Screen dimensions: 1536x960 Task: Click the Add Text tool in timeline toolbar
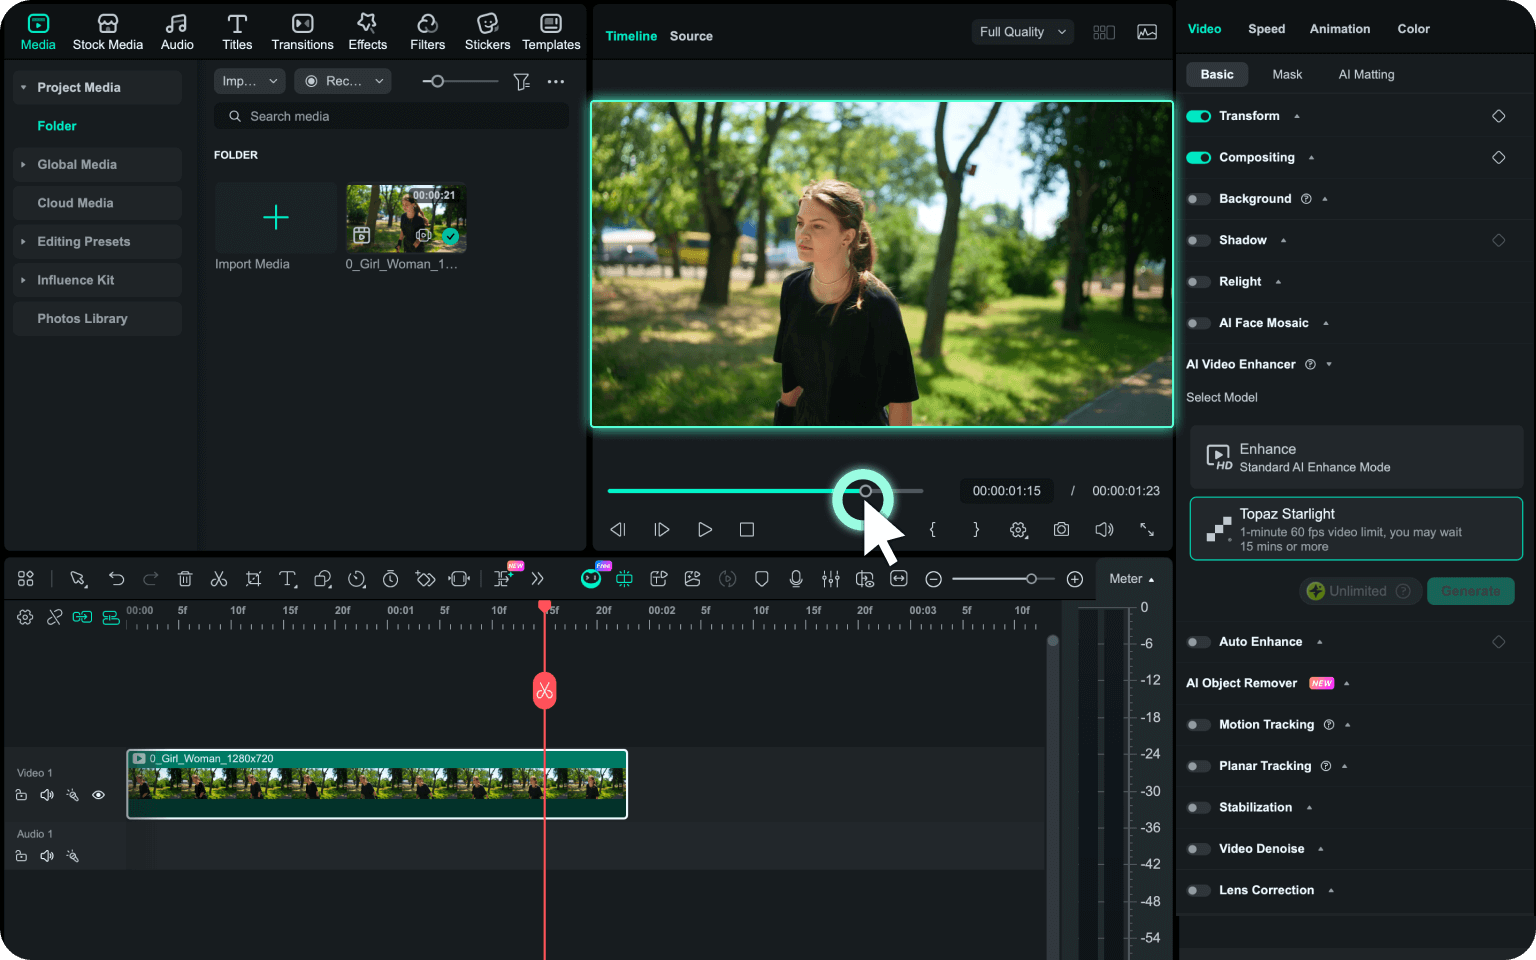(x=288, y=578)
